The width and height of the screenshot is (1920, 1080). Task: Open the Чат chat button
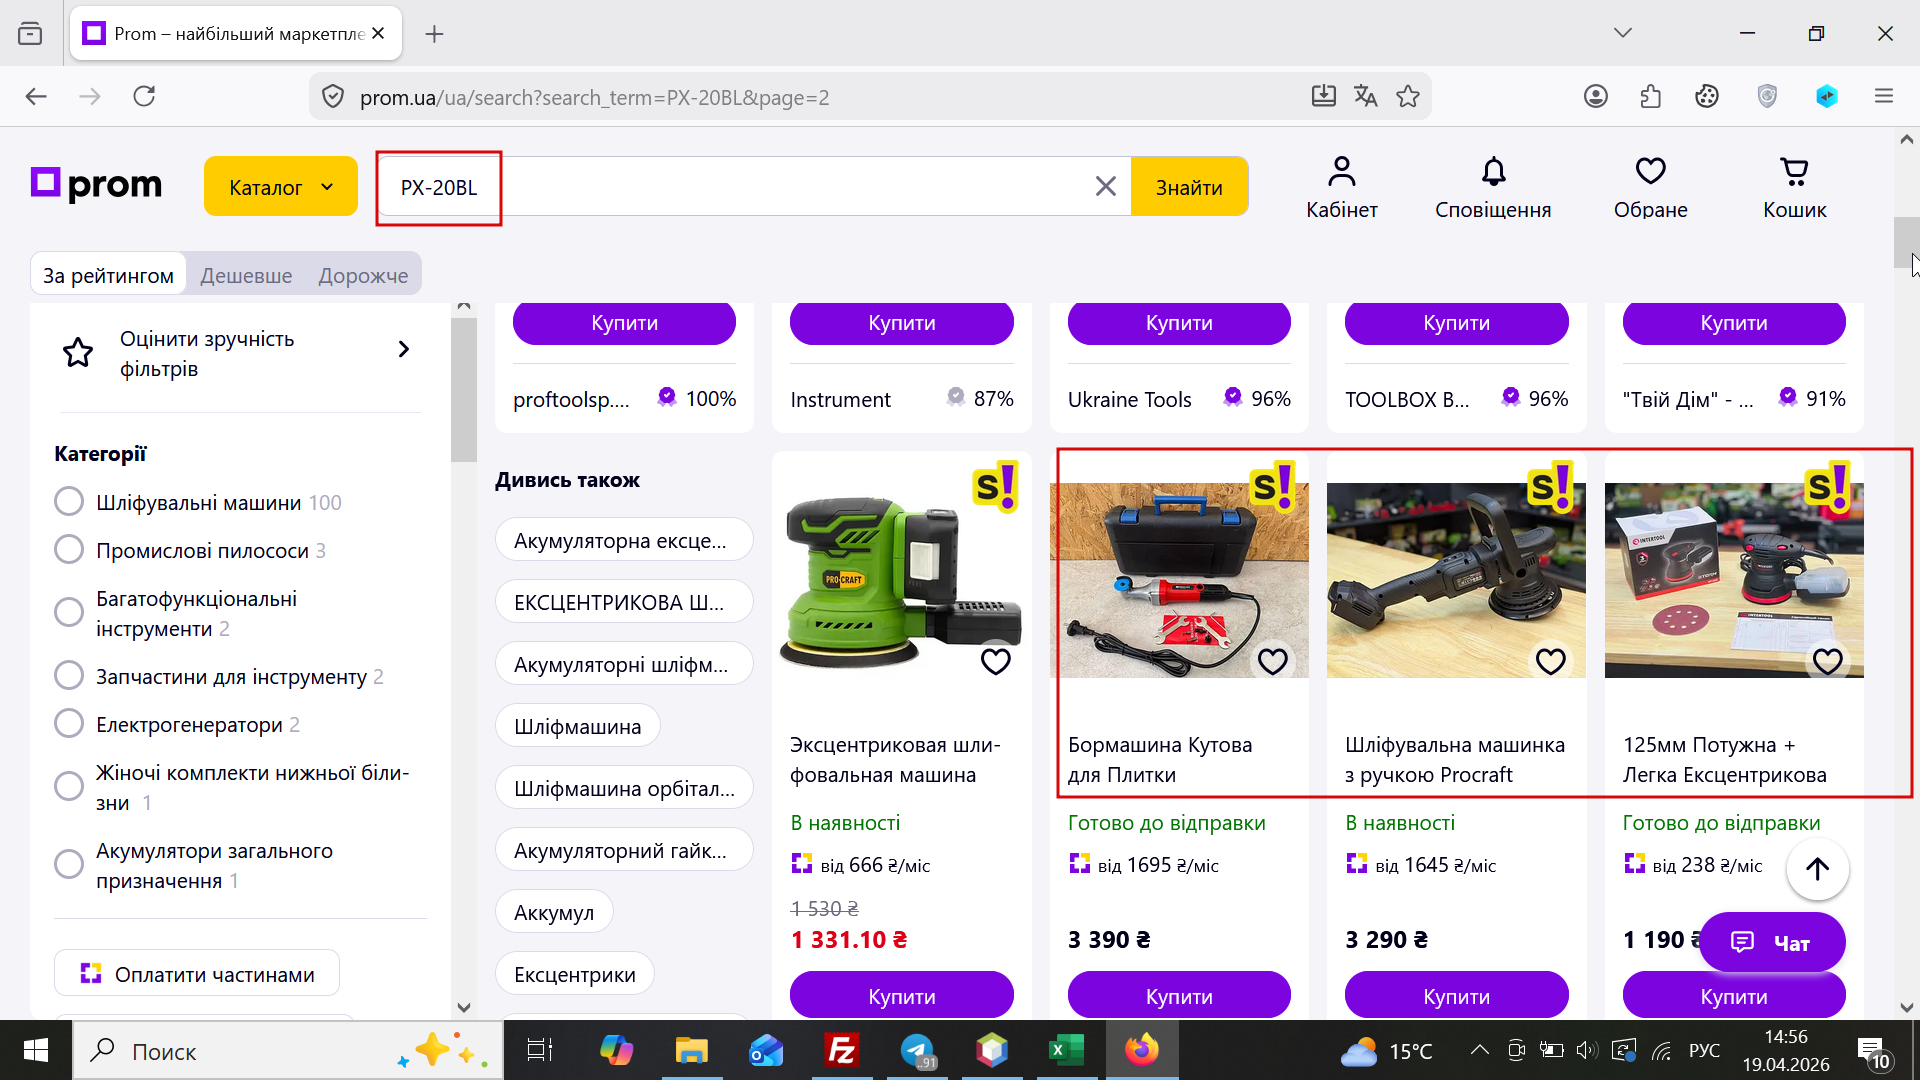pos(1771,942)
